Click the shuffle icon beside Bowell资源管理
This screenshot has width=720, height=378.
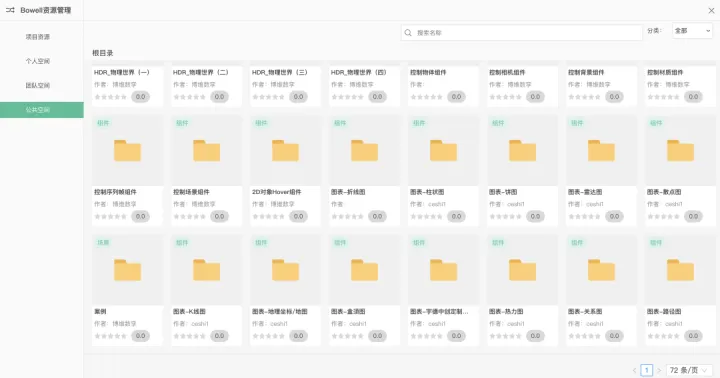pos(10,10)
